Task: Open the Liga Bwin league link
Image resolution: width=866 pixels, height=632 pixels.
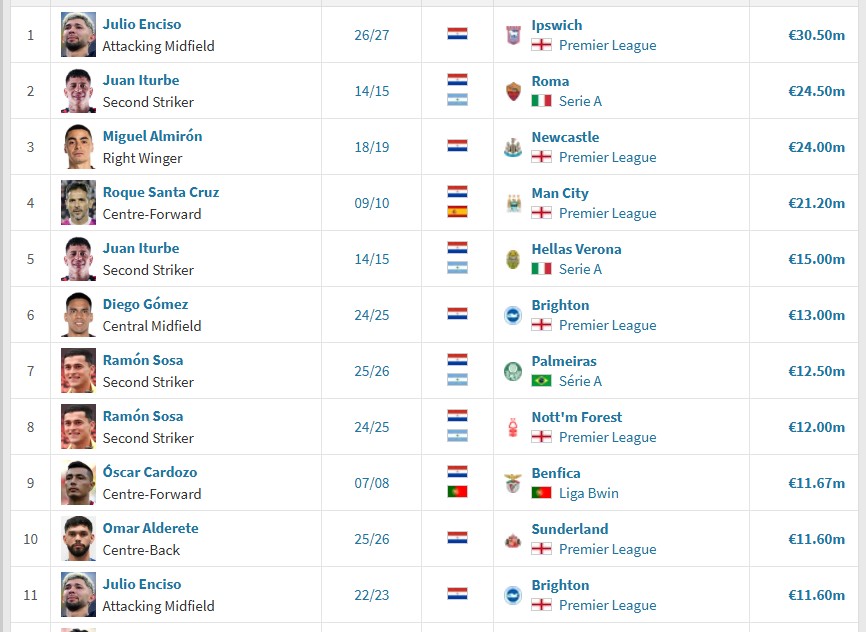Action: point(588,493)
